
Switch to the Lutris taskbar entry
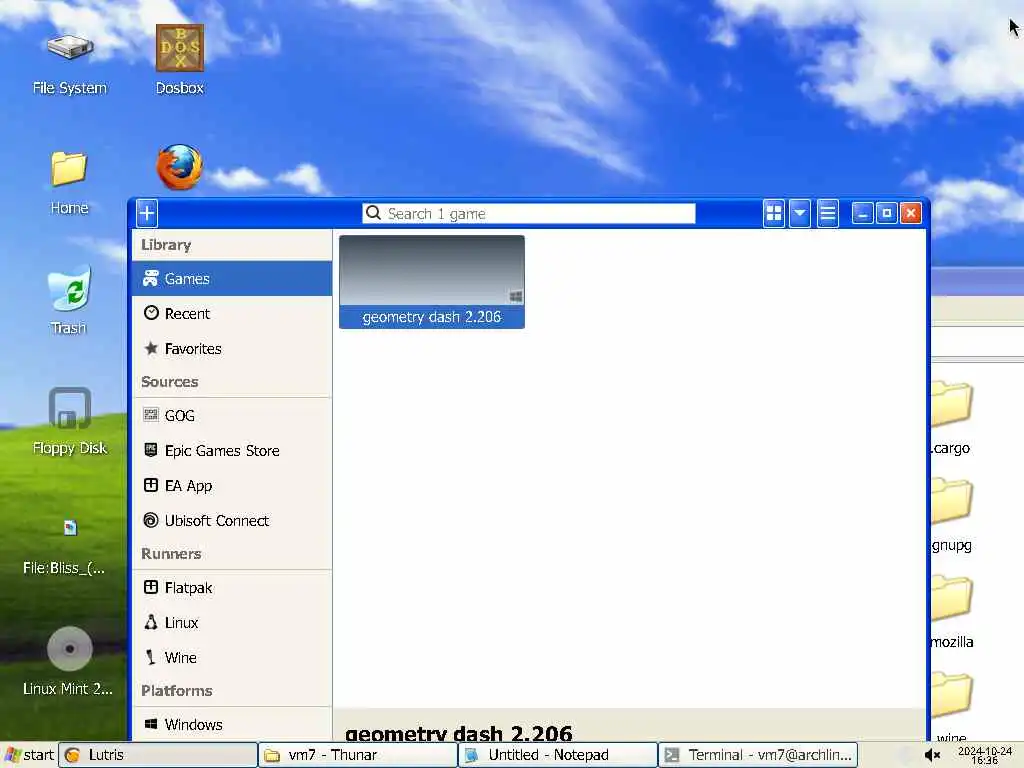pyautogui.click(x=159, y=755)
